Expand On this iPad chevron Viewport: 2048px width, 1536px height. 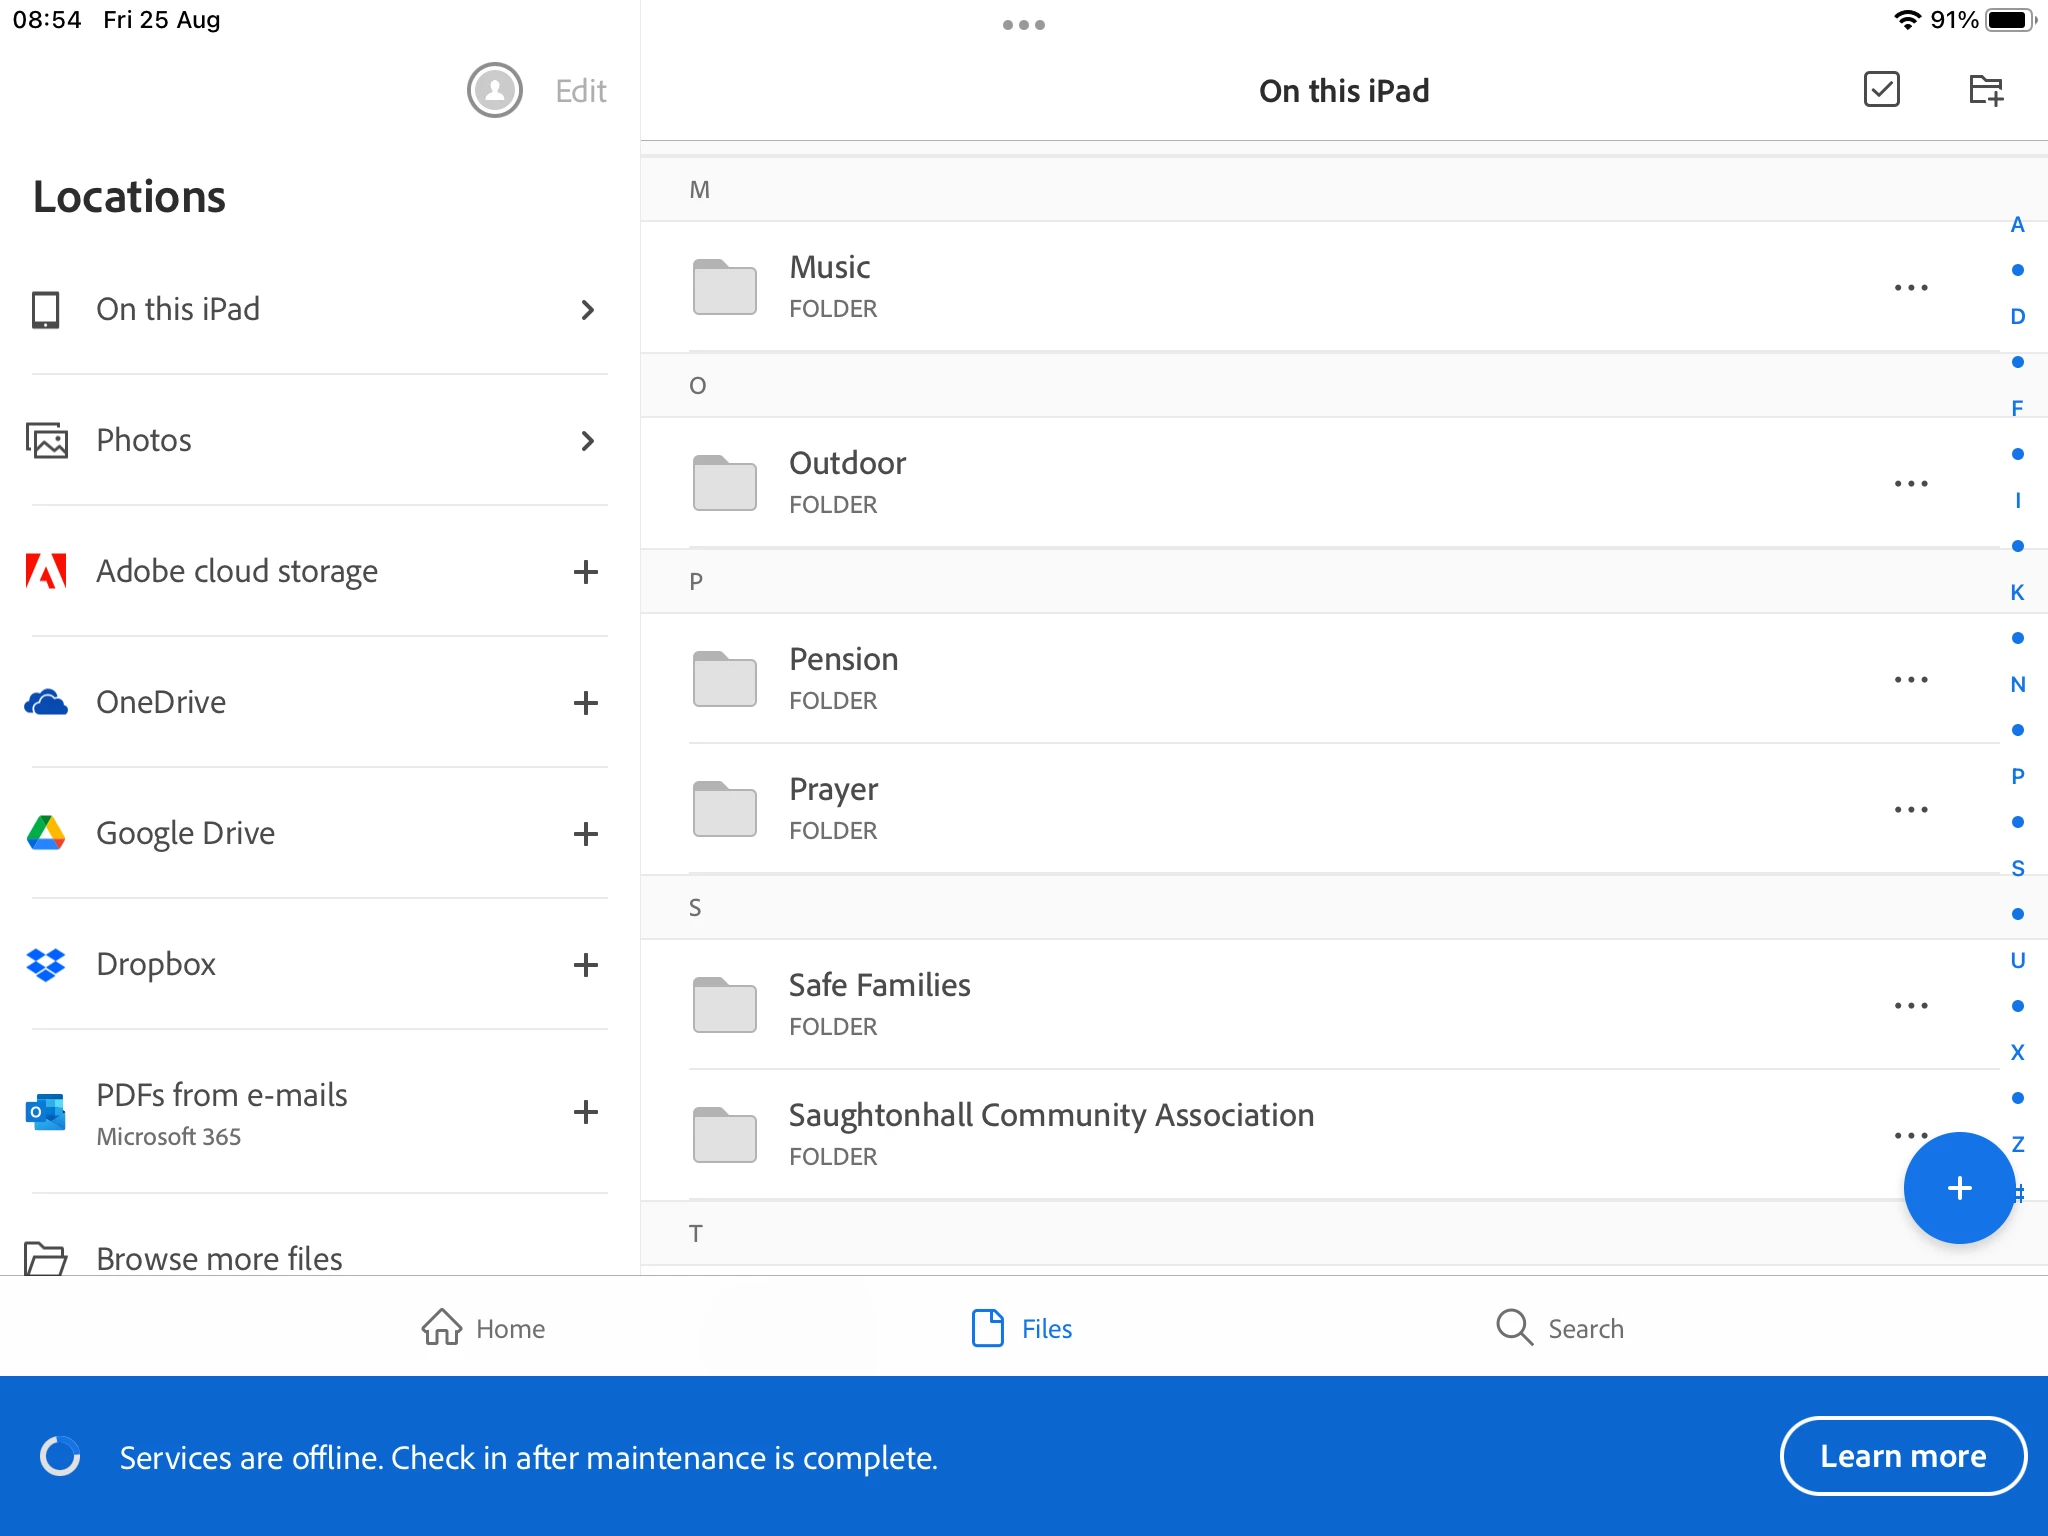point(588,310)
